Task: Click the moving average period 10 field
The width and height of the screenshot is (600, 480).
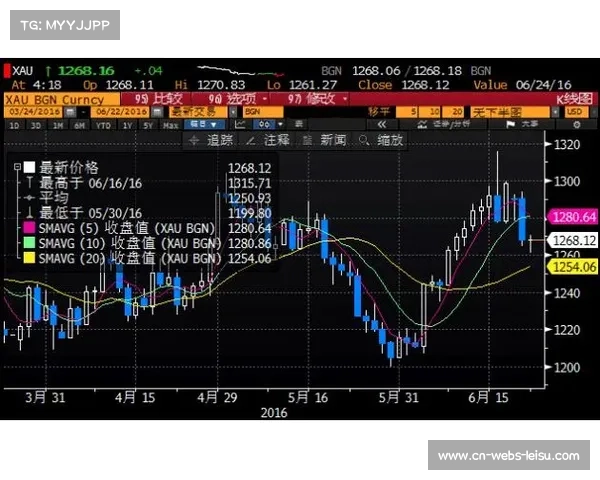Action: click(x=432, y=112)
